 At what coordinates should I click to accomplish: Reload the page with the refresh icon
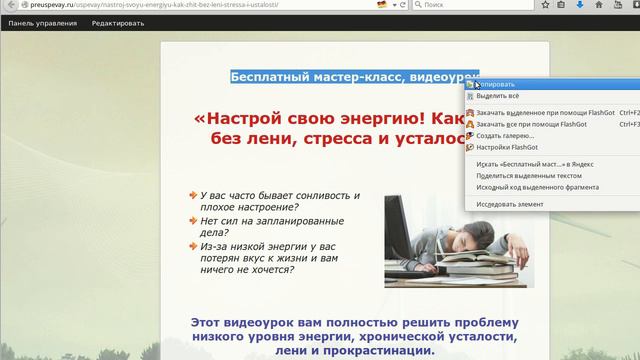(x=402, y=5)
